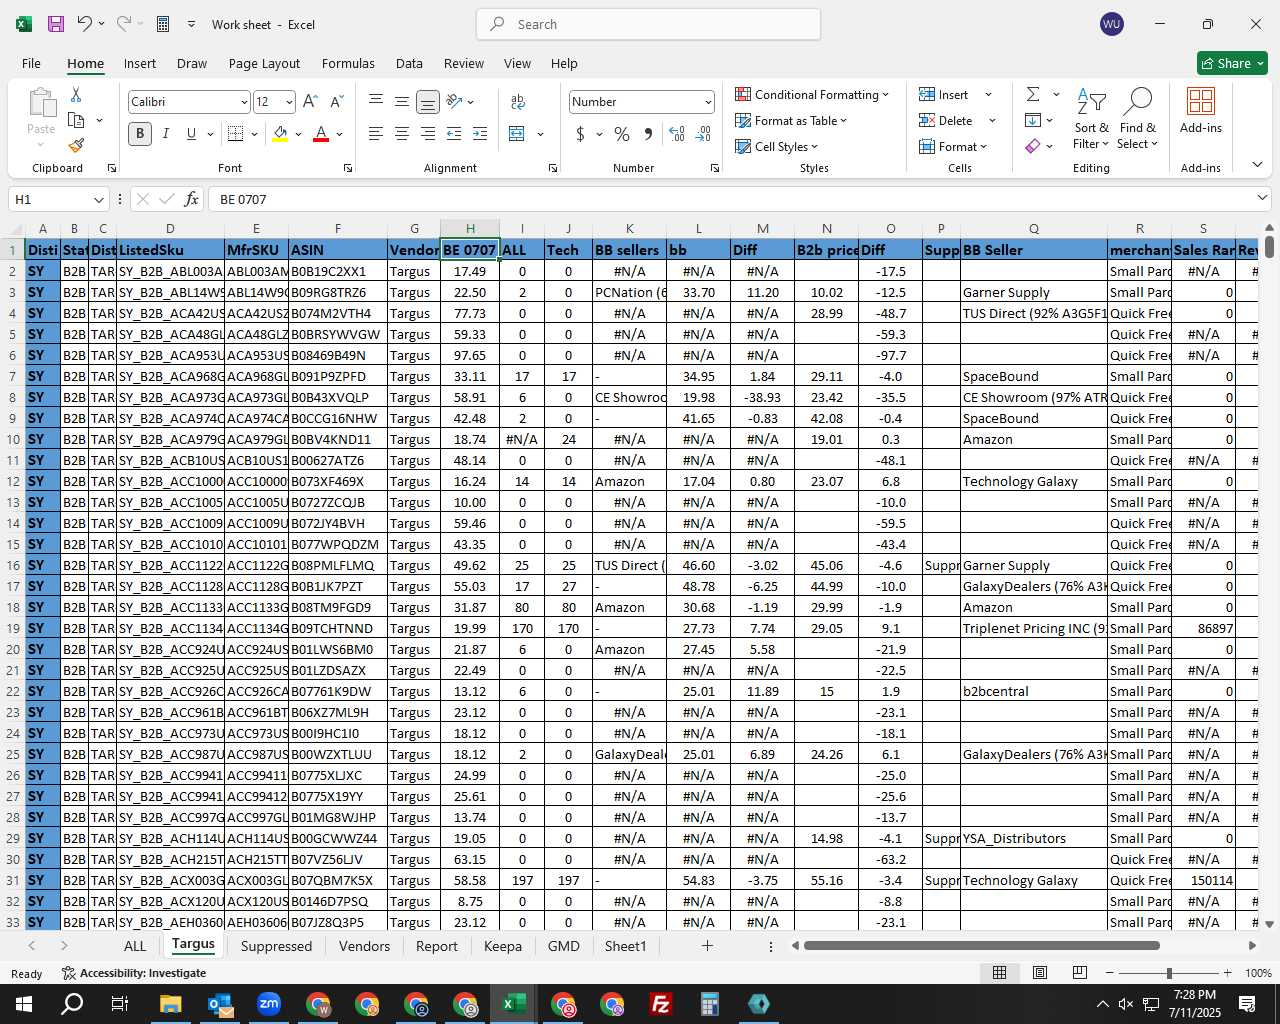Click the Fill Color bucket icon

pos(280,134)
